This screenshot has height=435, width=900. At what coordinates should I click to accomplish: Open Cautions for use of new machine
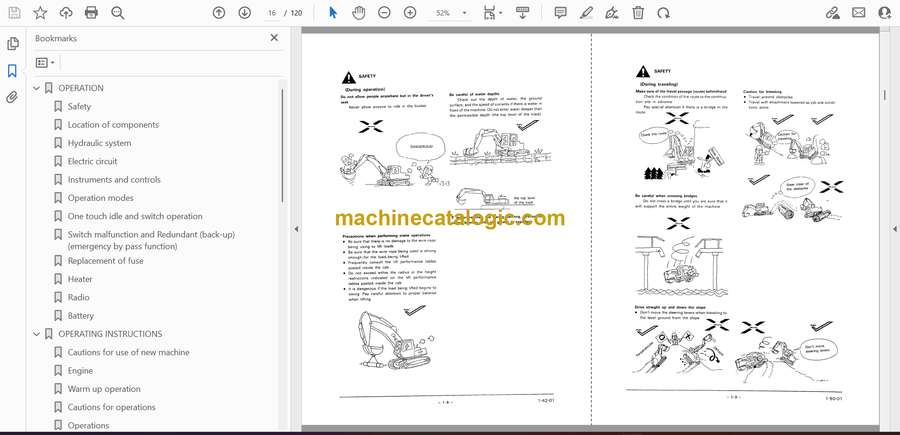point(128,352)
